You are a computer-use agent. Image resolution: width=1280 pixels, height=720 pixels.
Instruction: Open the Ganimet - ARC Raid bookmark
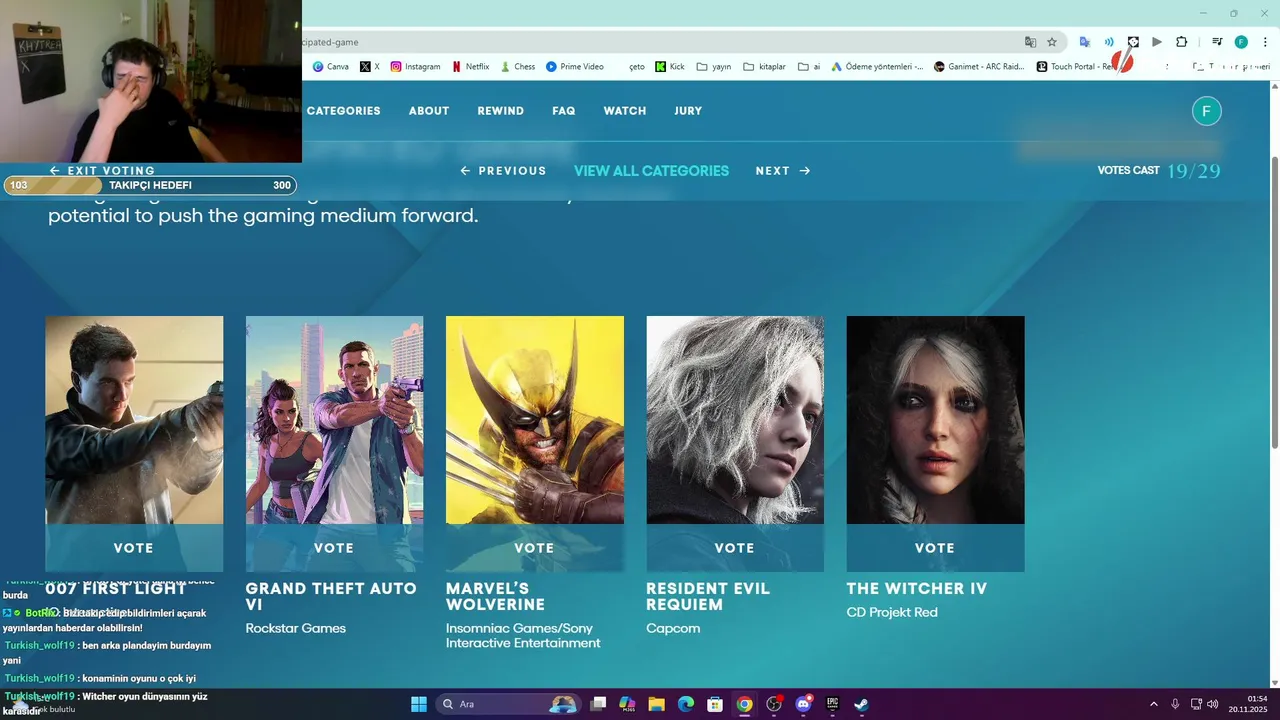click(x=978, y=67)
